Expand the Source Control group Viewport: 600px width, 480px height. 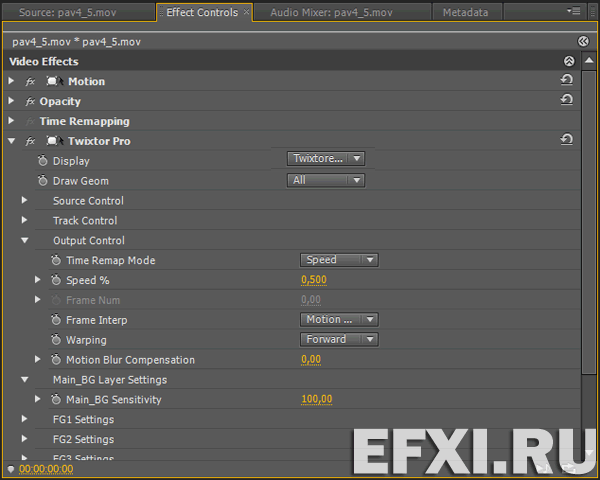click(x=24, y=200)
